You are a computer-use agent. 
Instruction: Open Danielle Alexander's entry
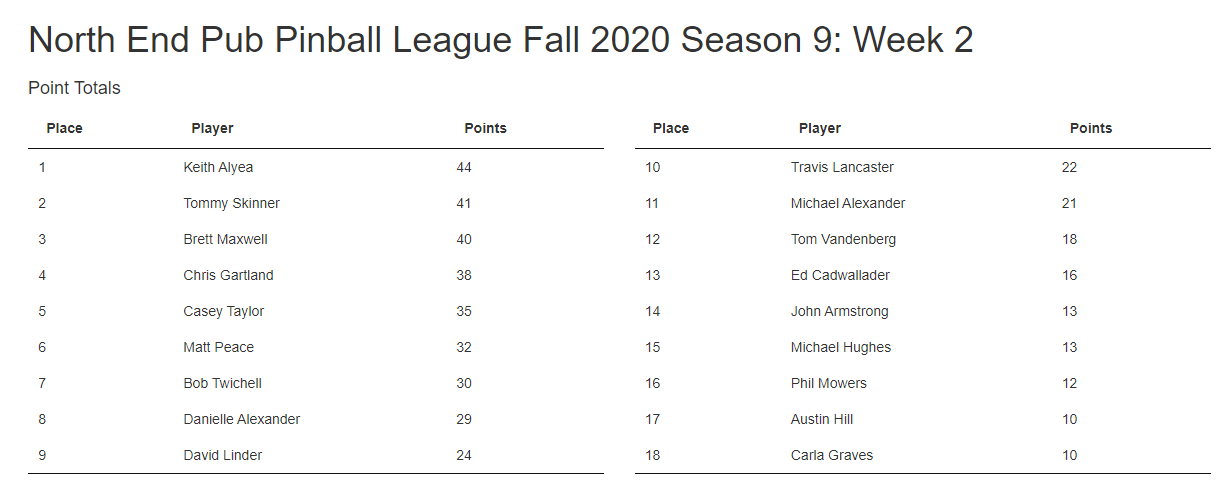(x=241, y=419)
